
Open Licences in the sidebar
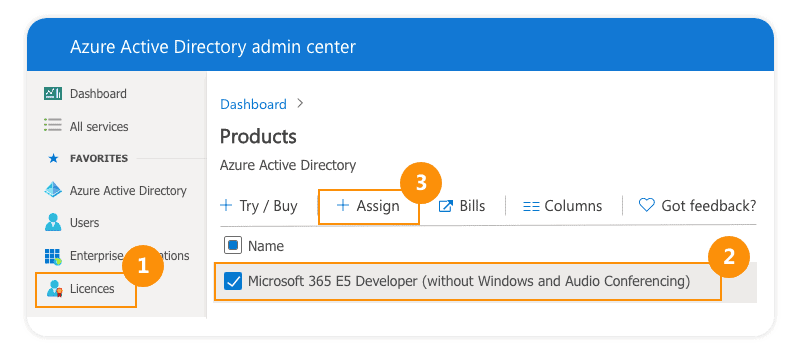click(92, 289)
